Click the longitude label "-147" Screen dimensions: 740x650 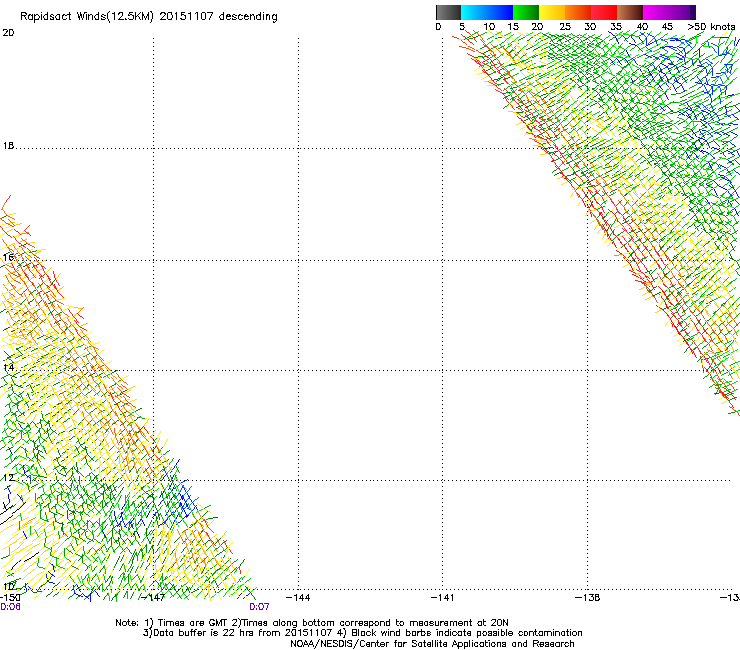click(x=153, y=598)
